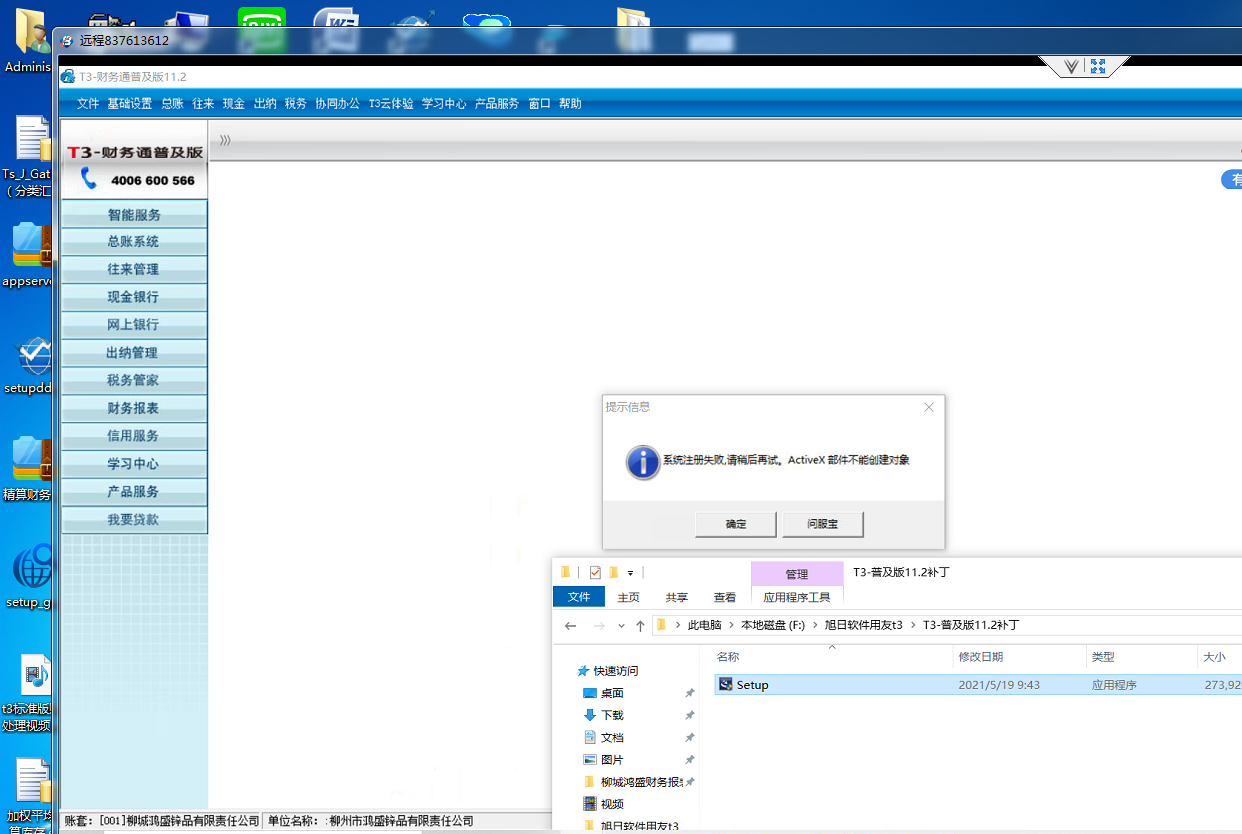Image resolution: width=1242 pixels, height=834 pixels.
Task: Click the remote toolbar collapse chevron icon
Action: click(x=1071, y=67)
